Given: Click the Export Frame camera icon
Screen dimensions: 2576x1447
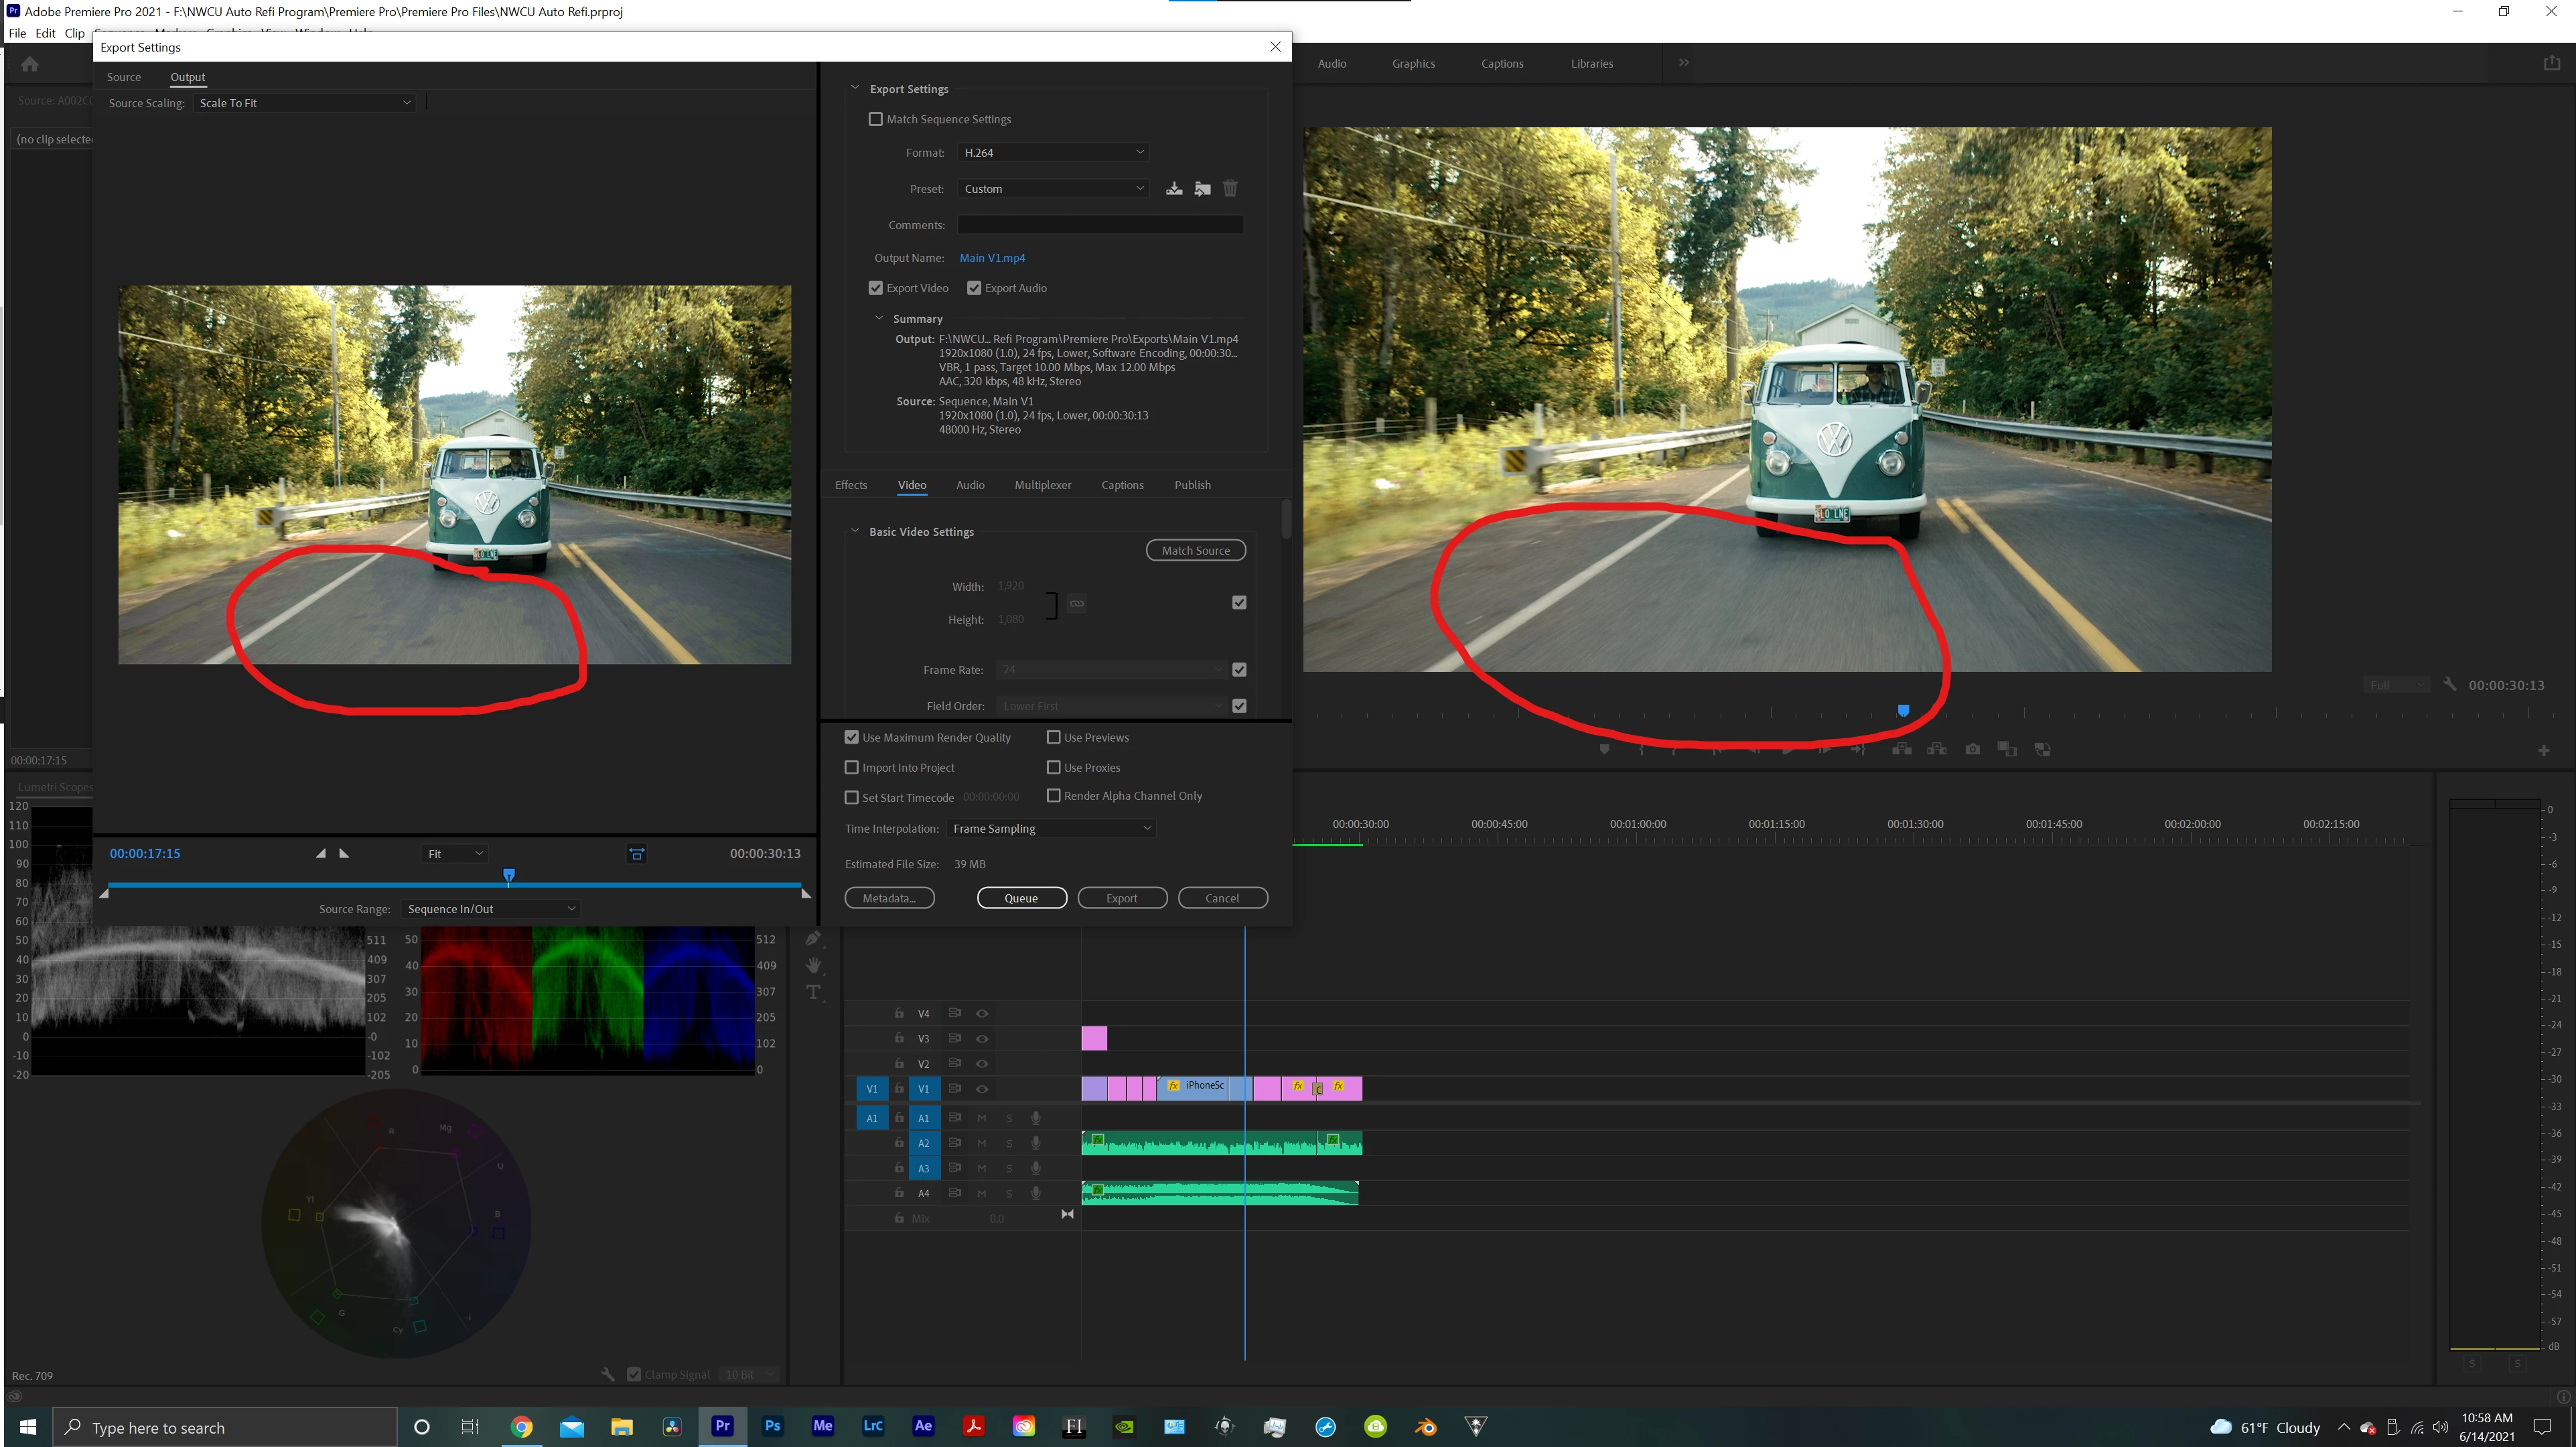Looking at the screenshot, I should click(1972, 749).
